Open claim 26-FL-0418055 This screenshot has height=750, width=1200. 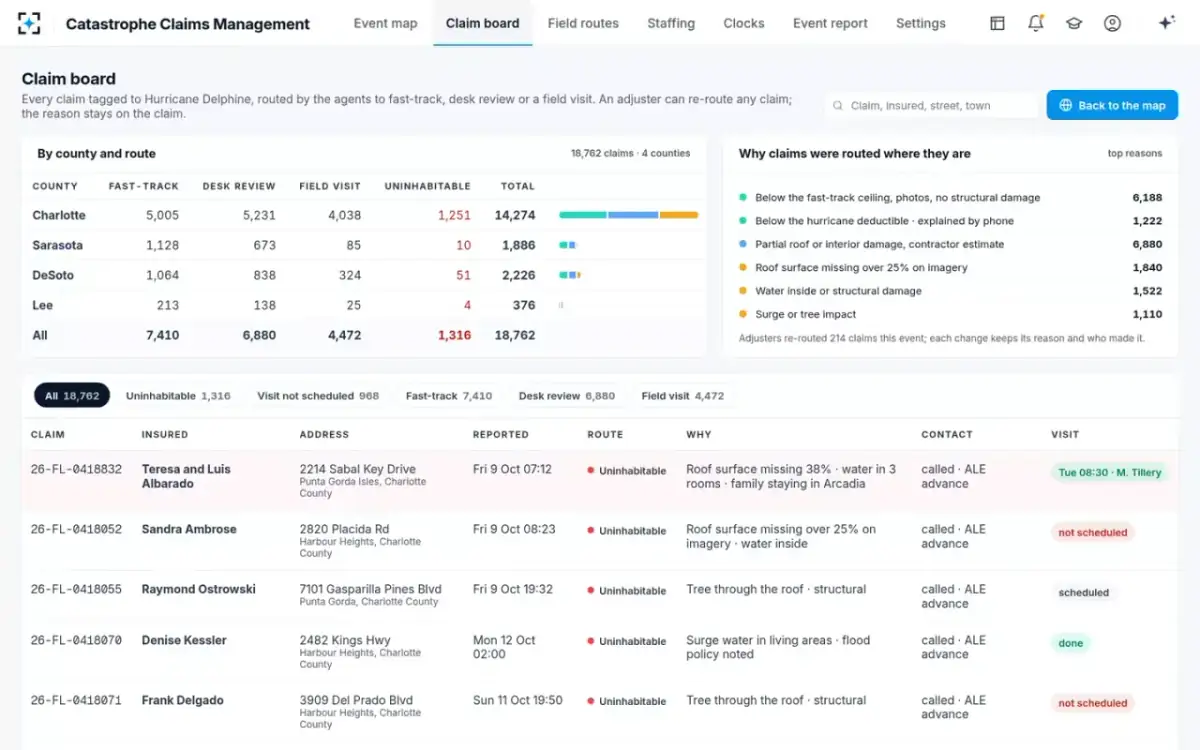(x=76, y=589)
